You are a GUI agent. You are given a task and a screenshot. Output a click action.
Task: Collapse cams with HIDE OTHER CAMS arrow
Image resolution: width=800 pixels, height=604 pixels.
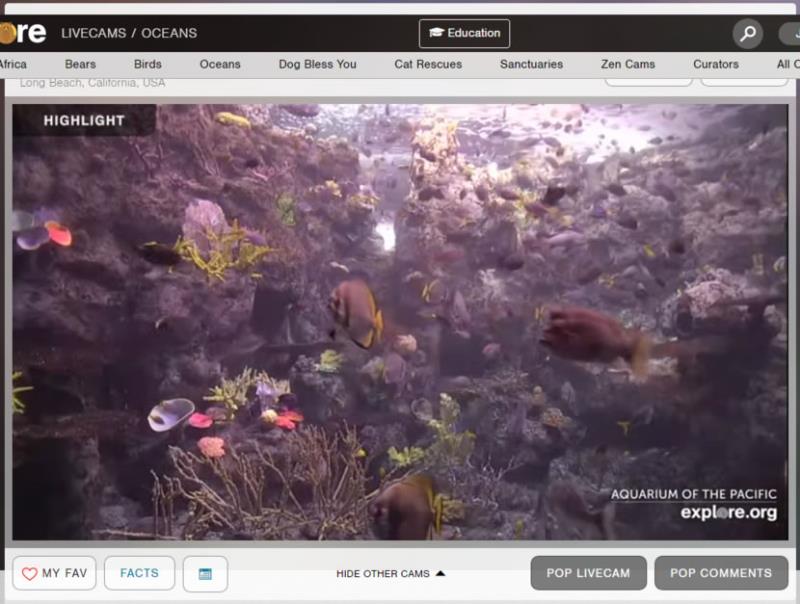coord(441,573)
